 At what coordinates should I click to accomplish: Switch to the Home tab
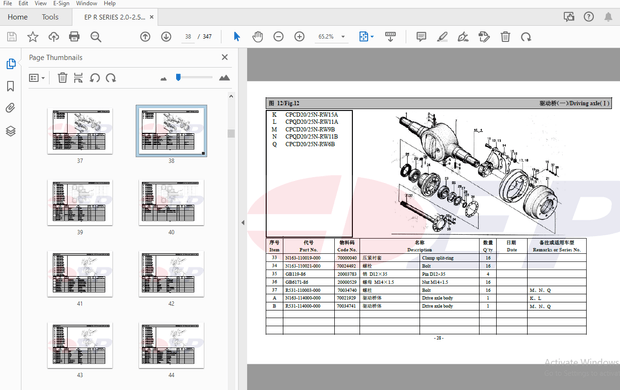17,17
